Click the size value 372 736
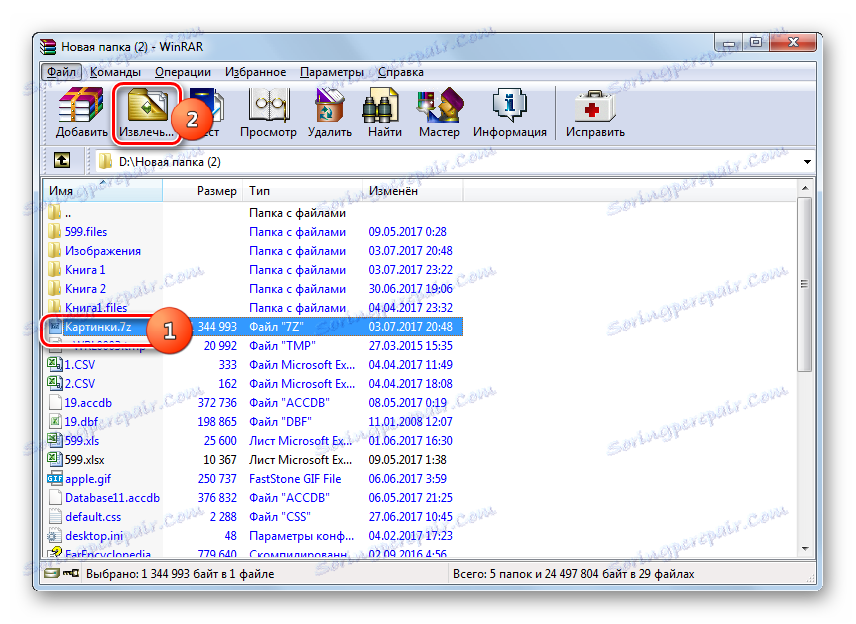This screenshot has height=624, width=856. pos(217,402)
